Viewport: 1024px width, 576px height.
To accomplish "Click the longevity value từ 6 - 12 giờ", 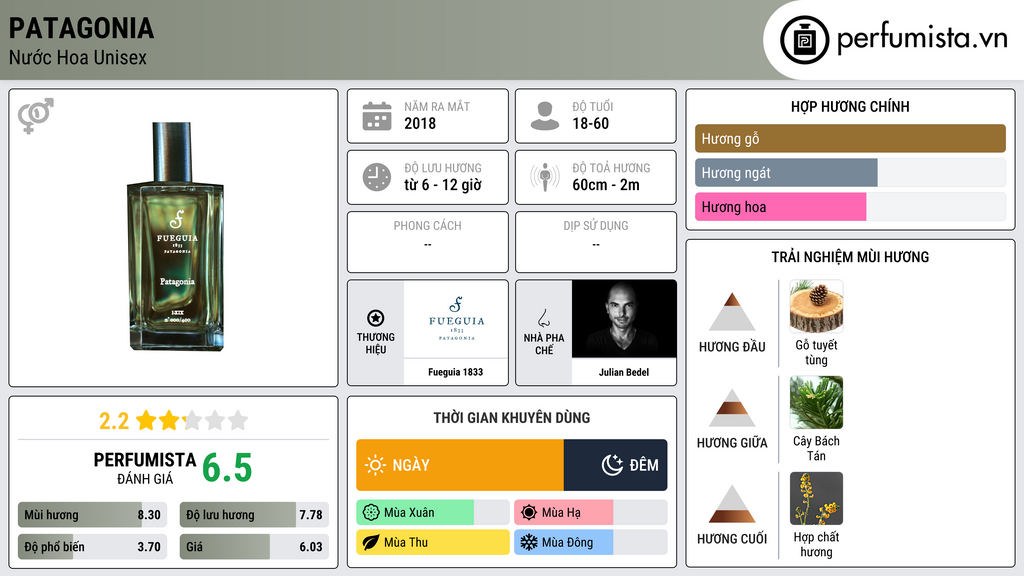I will (x=443, y=185).
